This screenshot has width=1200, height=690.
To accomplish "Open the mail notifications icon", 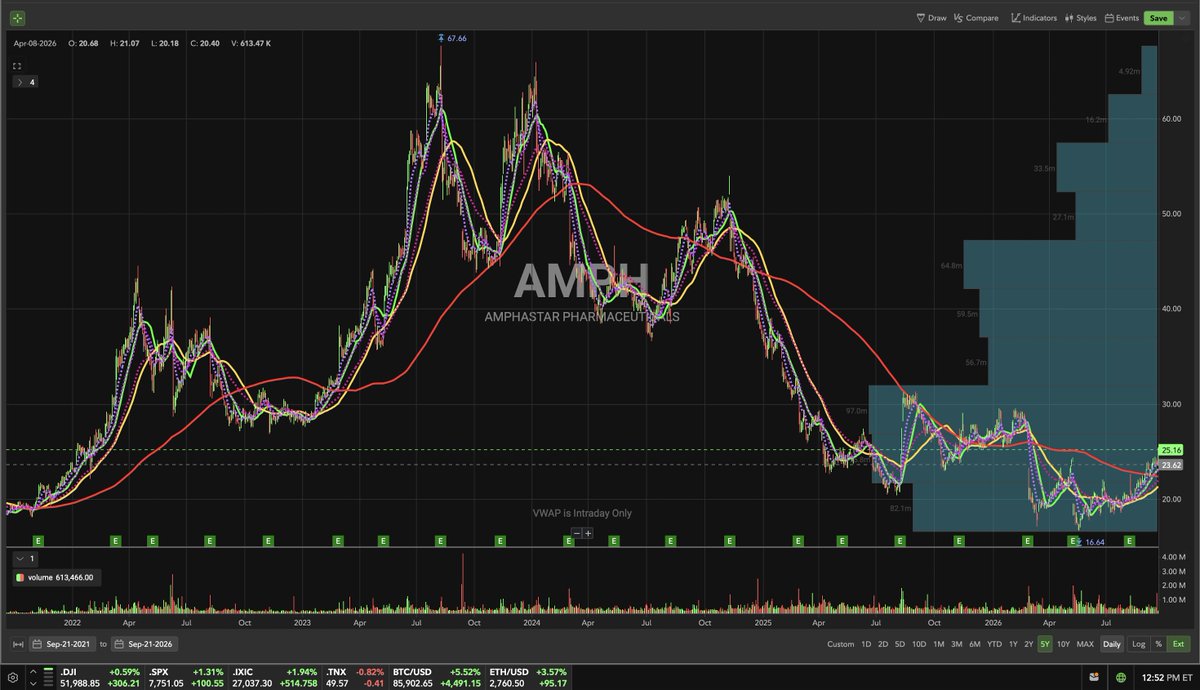I will click(x=1093, y=677).
